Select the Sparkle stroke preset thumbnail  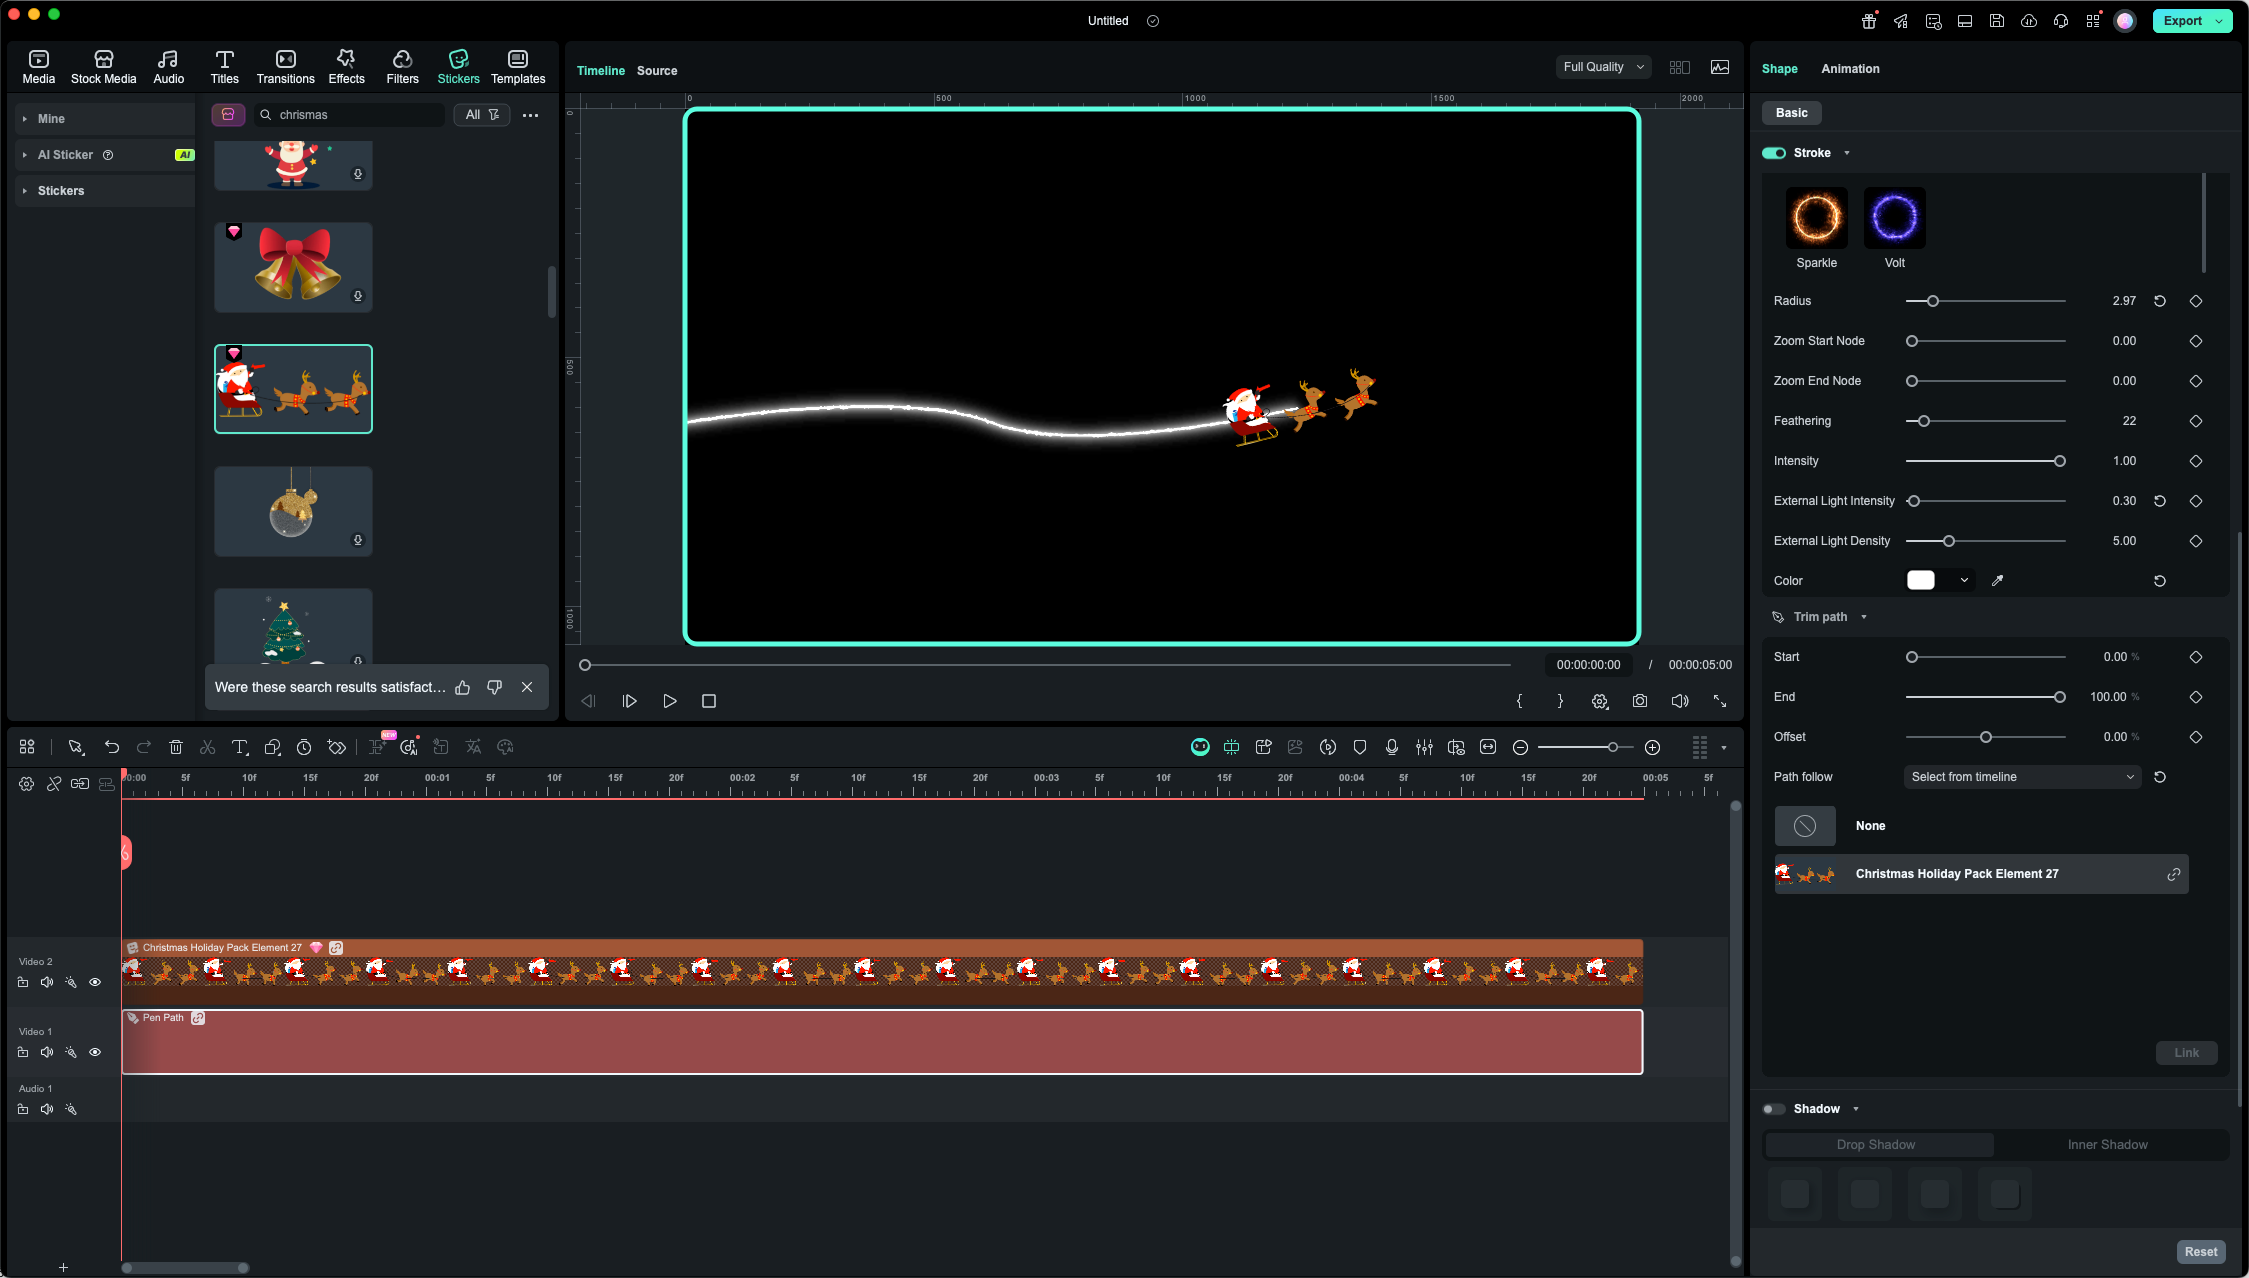1816,218
